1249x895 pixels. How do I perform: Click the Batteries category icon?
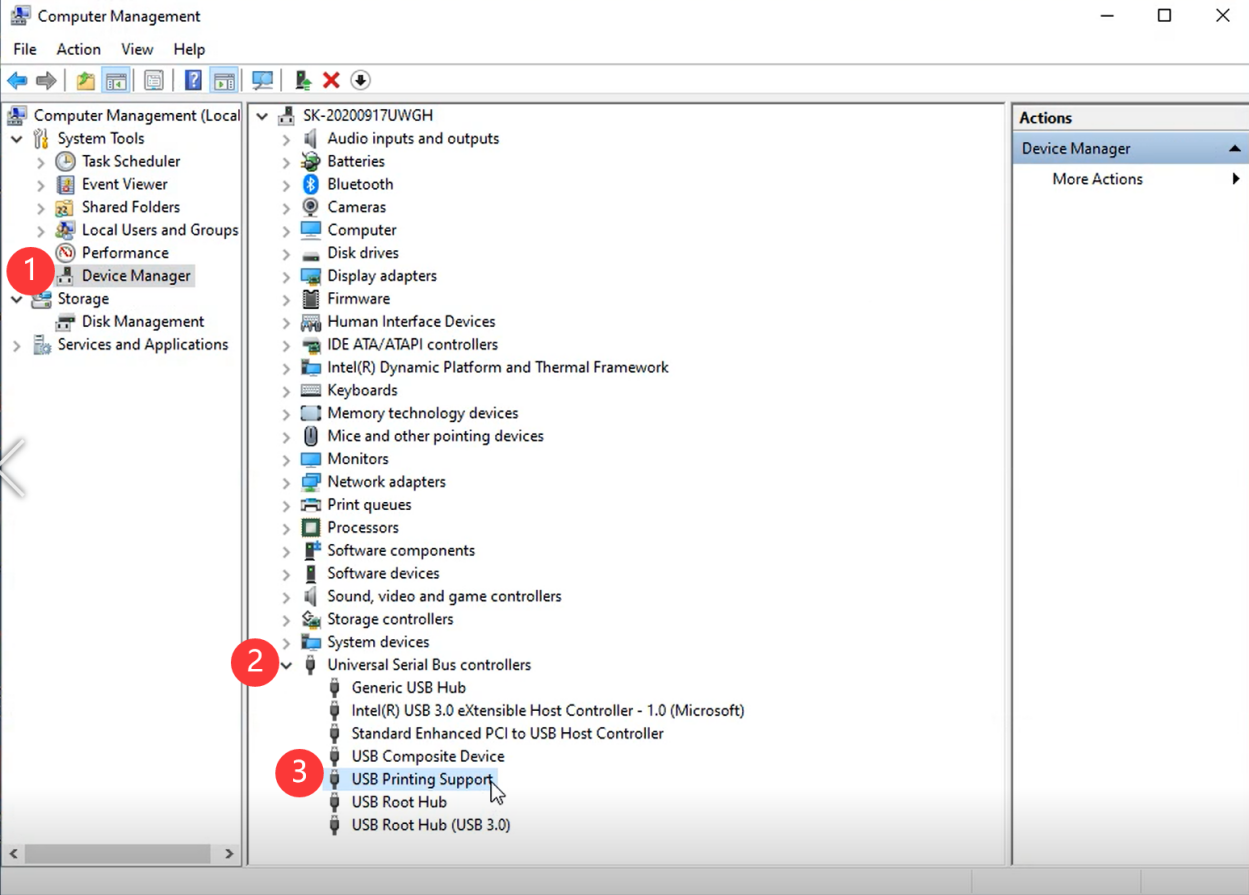click(311, 161)
